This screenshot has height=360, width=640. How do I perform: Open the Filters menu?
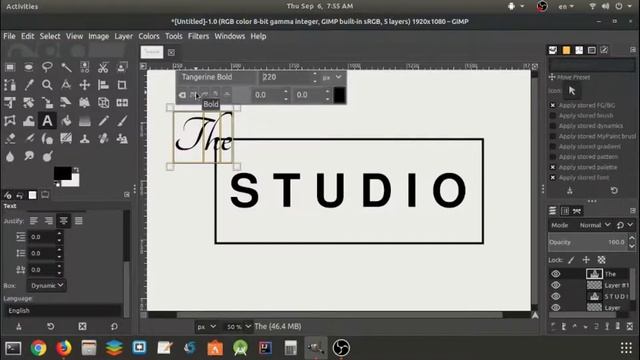tap(198, 36)
